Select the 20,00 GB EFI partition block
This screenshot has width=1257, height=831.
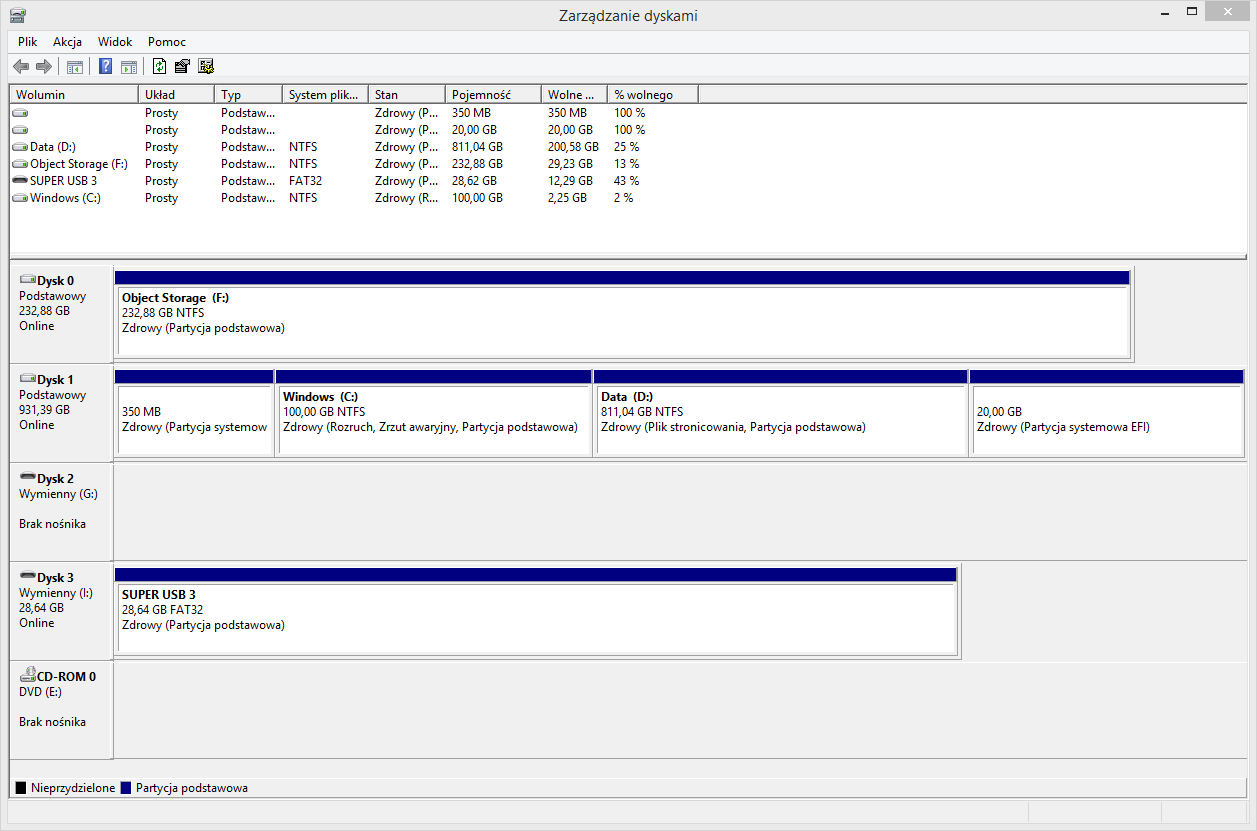pyautogui.click(x=1105, y=420)
